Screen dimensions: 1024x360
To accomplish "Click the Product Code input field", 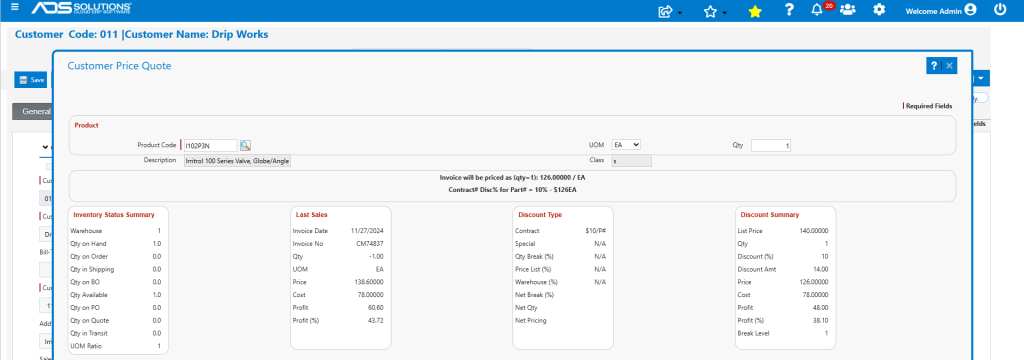I will point(210,145).
